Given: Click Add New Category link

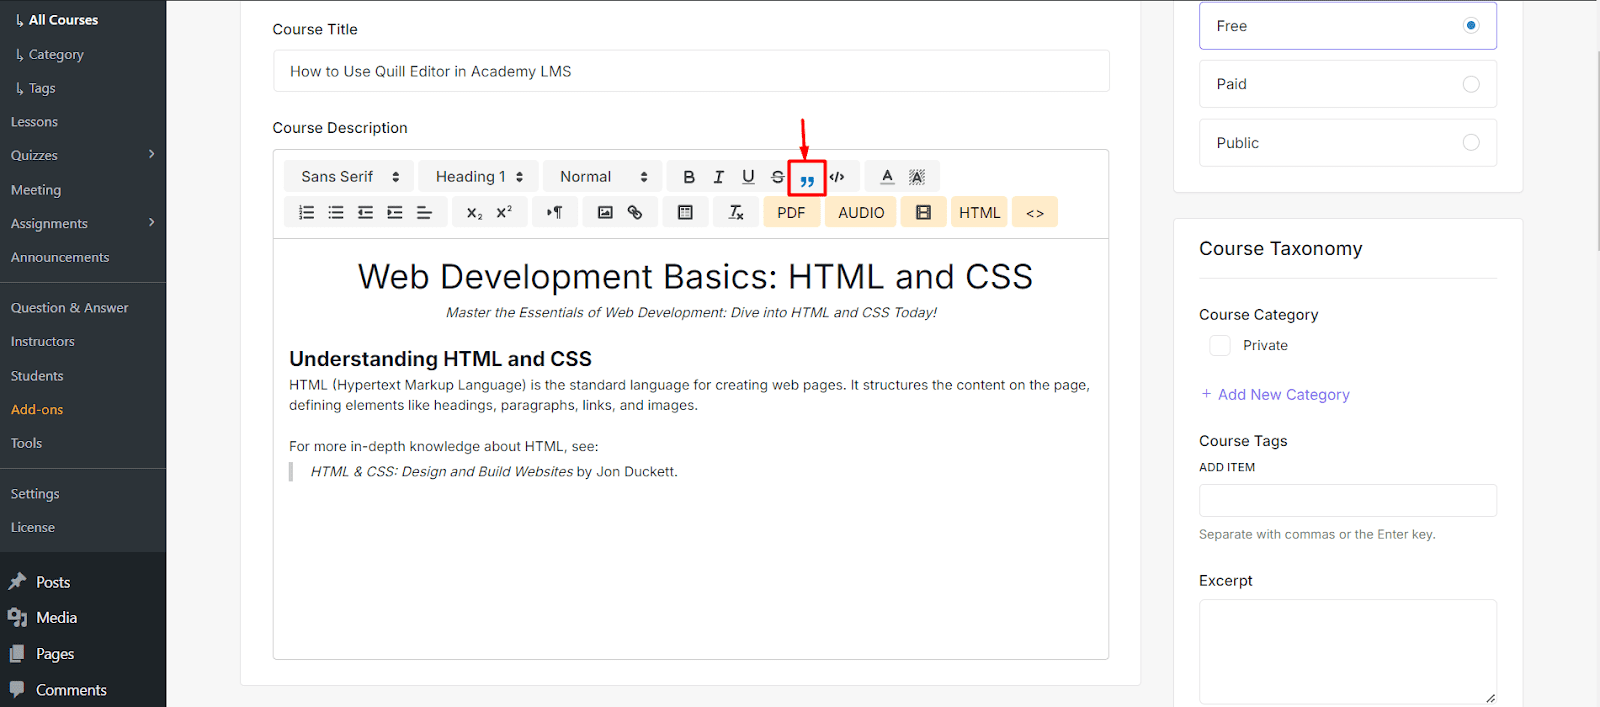Looking at the screenshot, I should (1275, 394).
